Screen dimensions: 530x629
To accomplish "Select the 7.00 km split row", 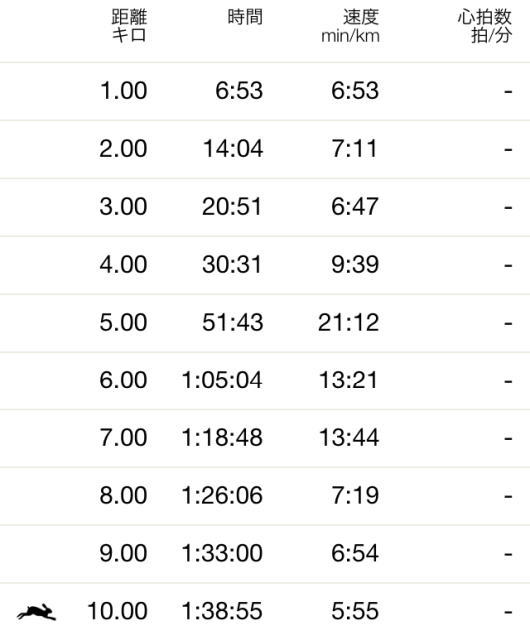I will click(x=265, y=438).
